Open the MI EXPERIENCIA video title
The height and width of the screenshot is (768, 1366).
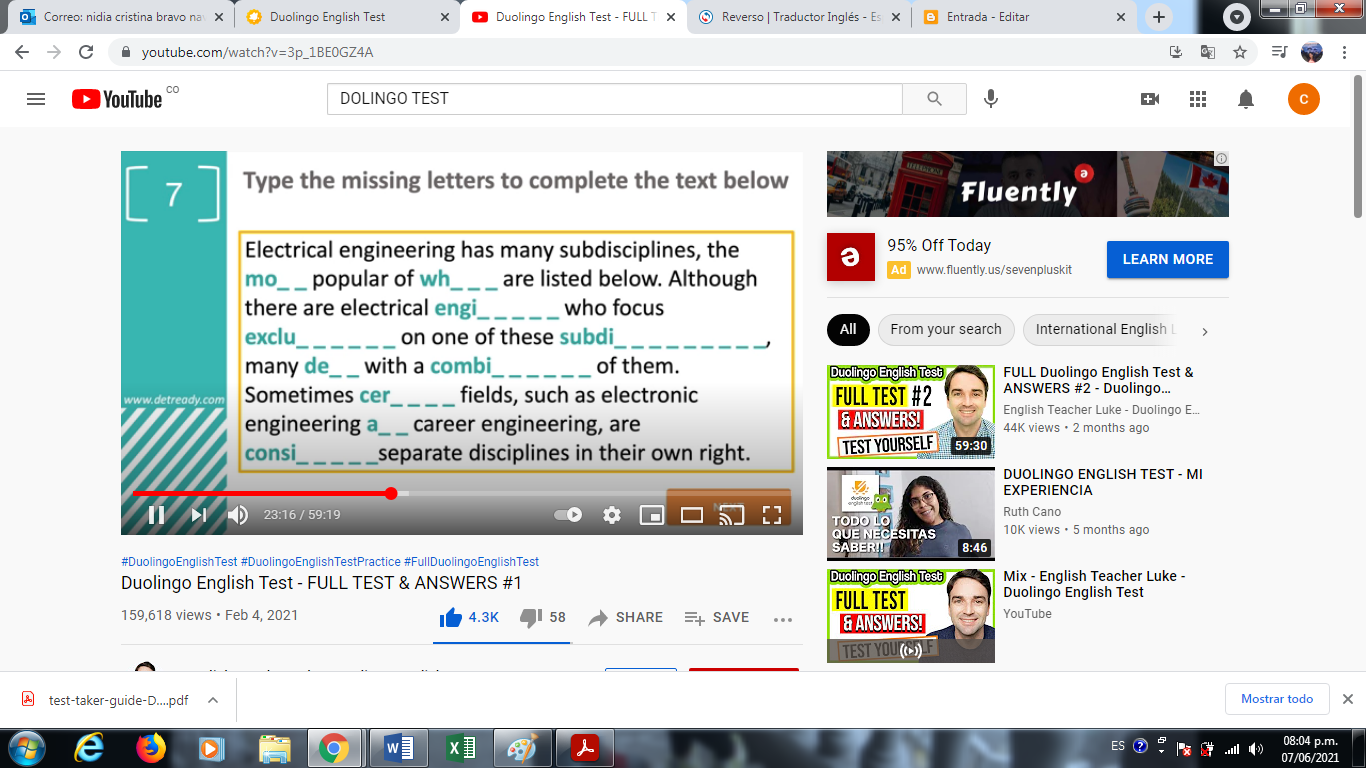[x=1103, y=482]
